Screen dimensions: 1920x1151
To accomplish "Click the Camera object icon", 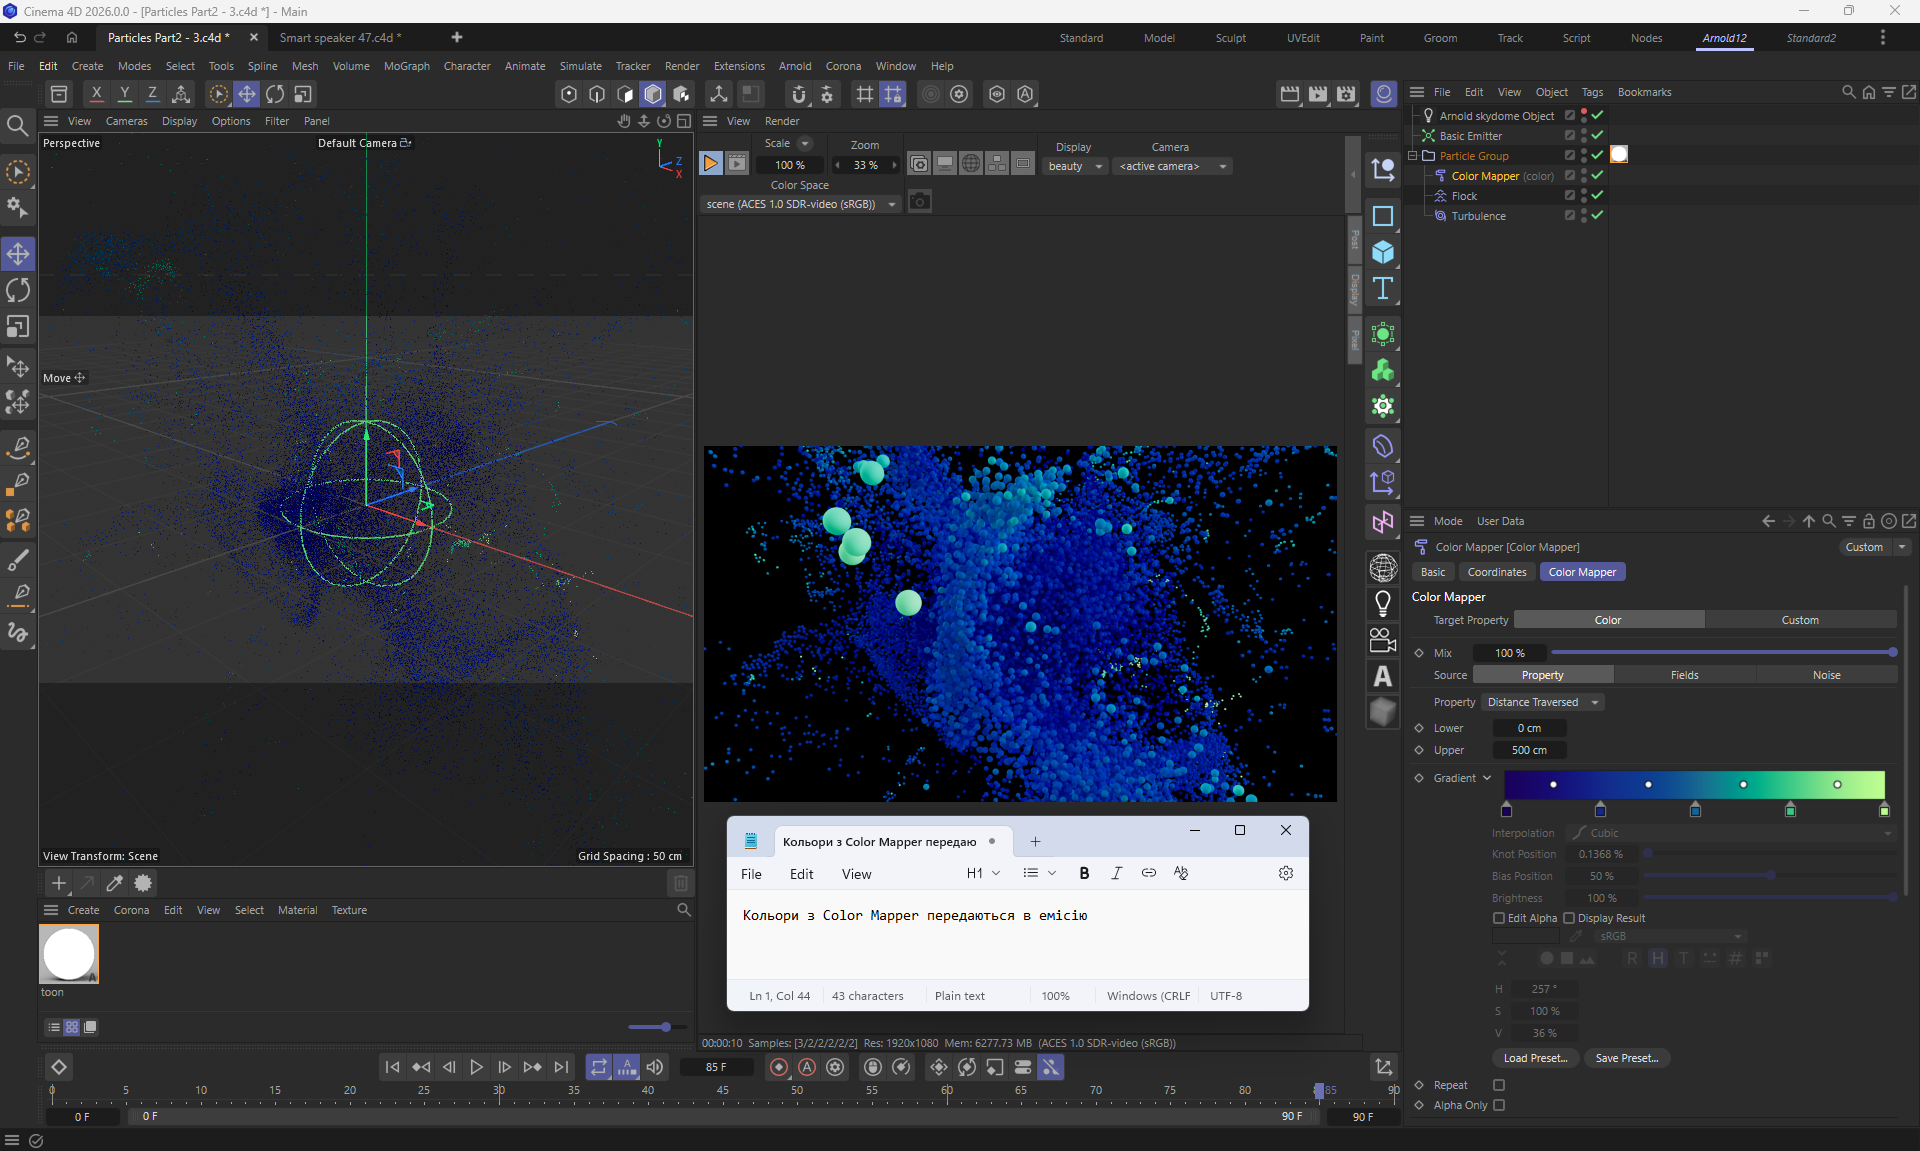I will point(1383,640).
